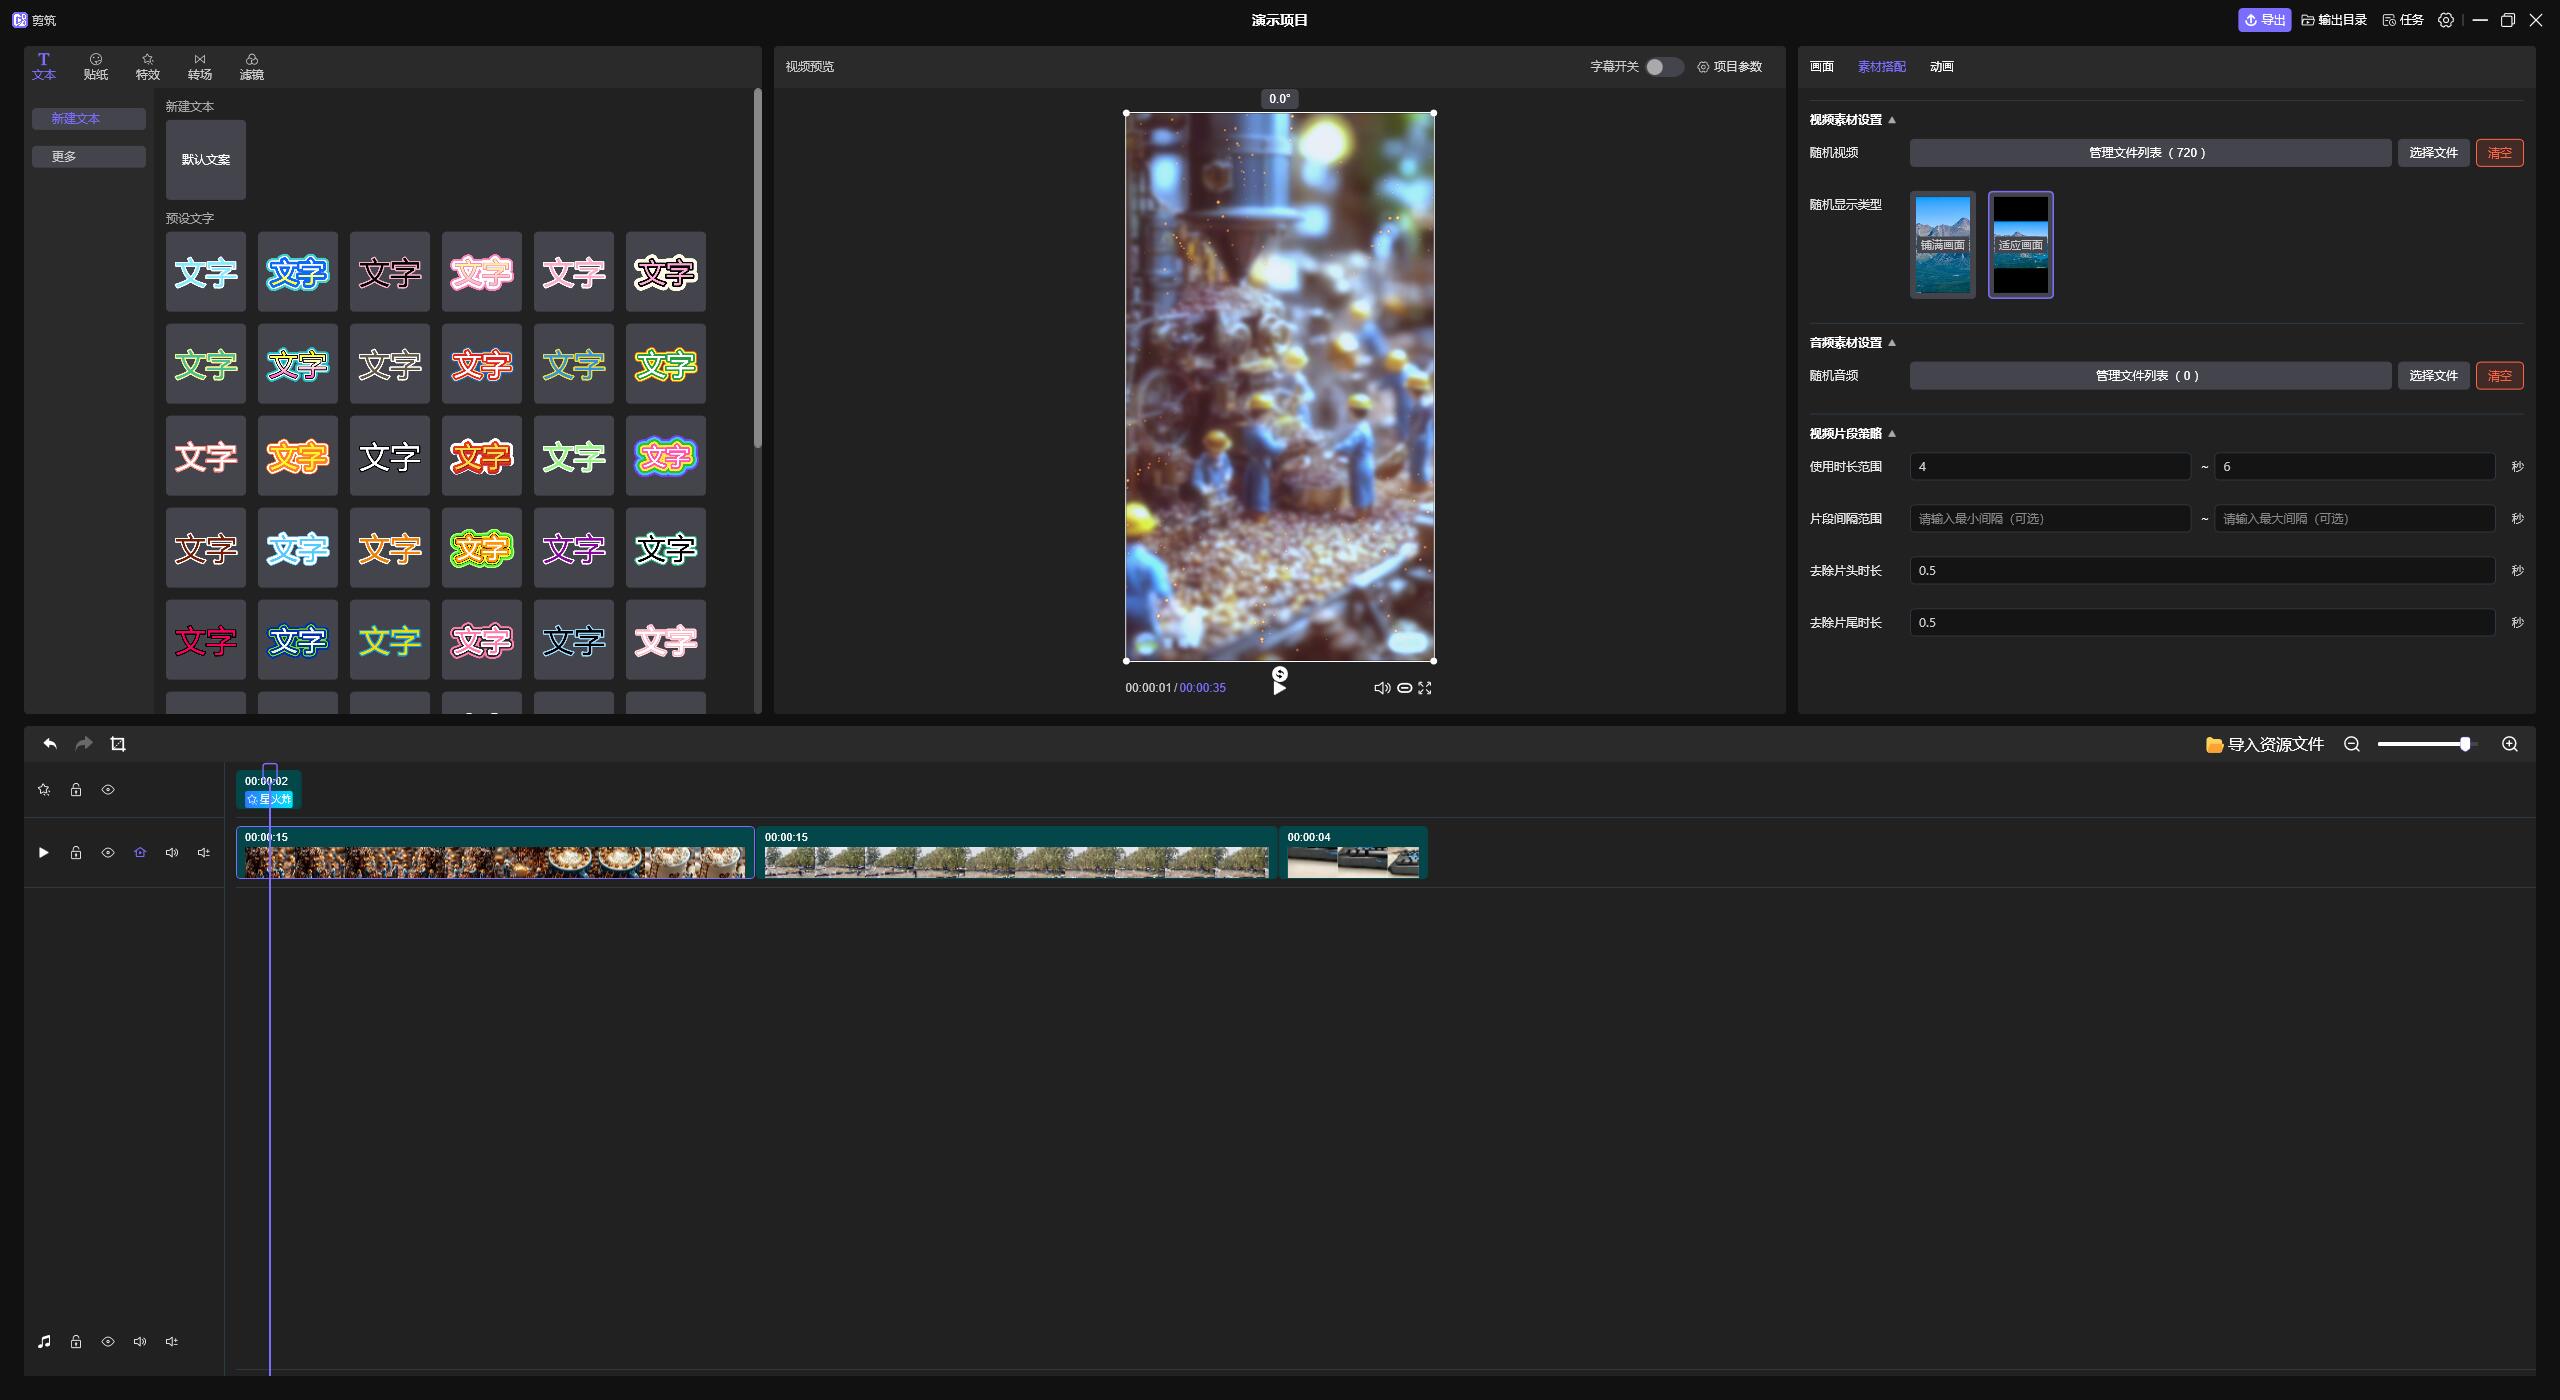Open the 贴纸 sticker panel
The height and width of the screenshot is (1400, 2560).
96,67
